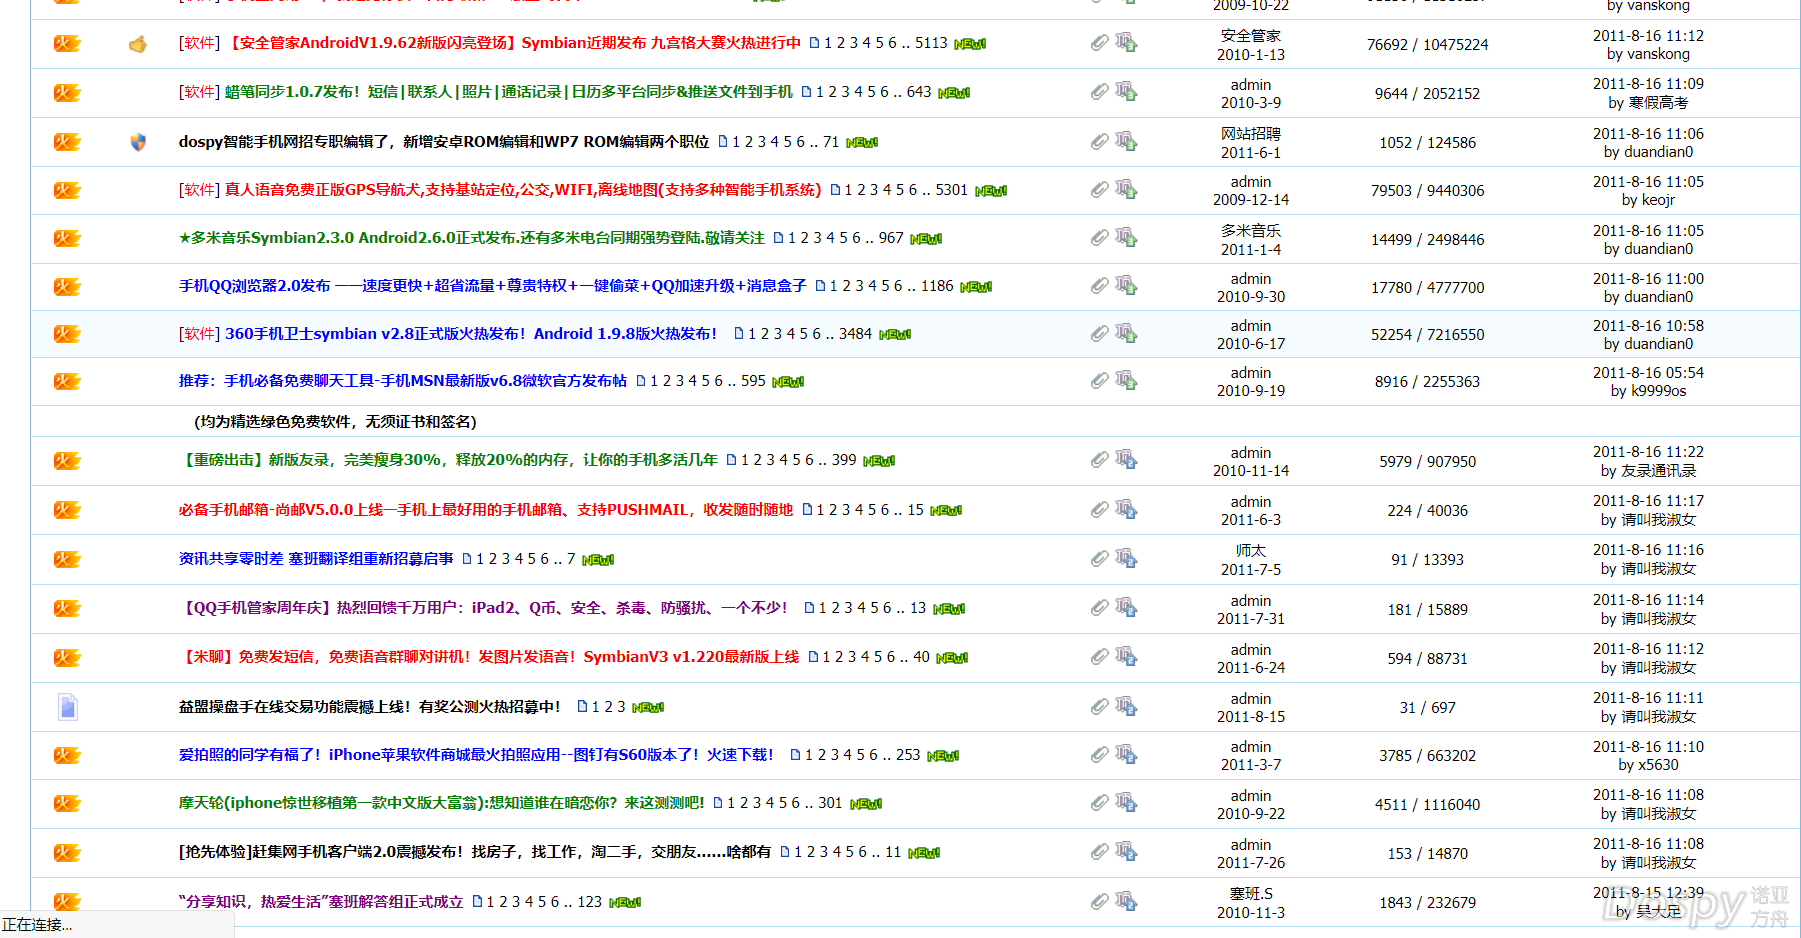The height and width of the screenshot is (938, 1801).
Task: Open the 必备手机邮箱-尚邮V5.0.0 thread
Action: pyautogui.click(x=485, y=510)
